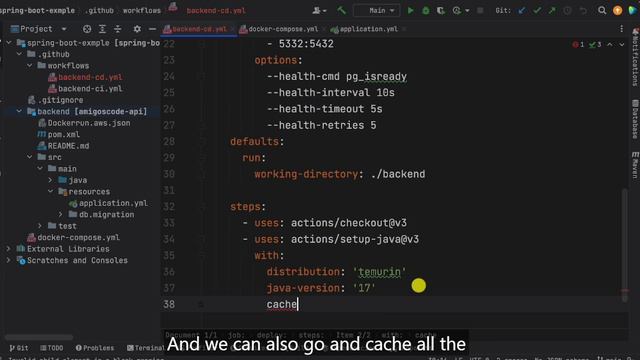Select pom.xml in project tree
The image size is (640, 360).
pyautogui.click(x=59, y=134)
